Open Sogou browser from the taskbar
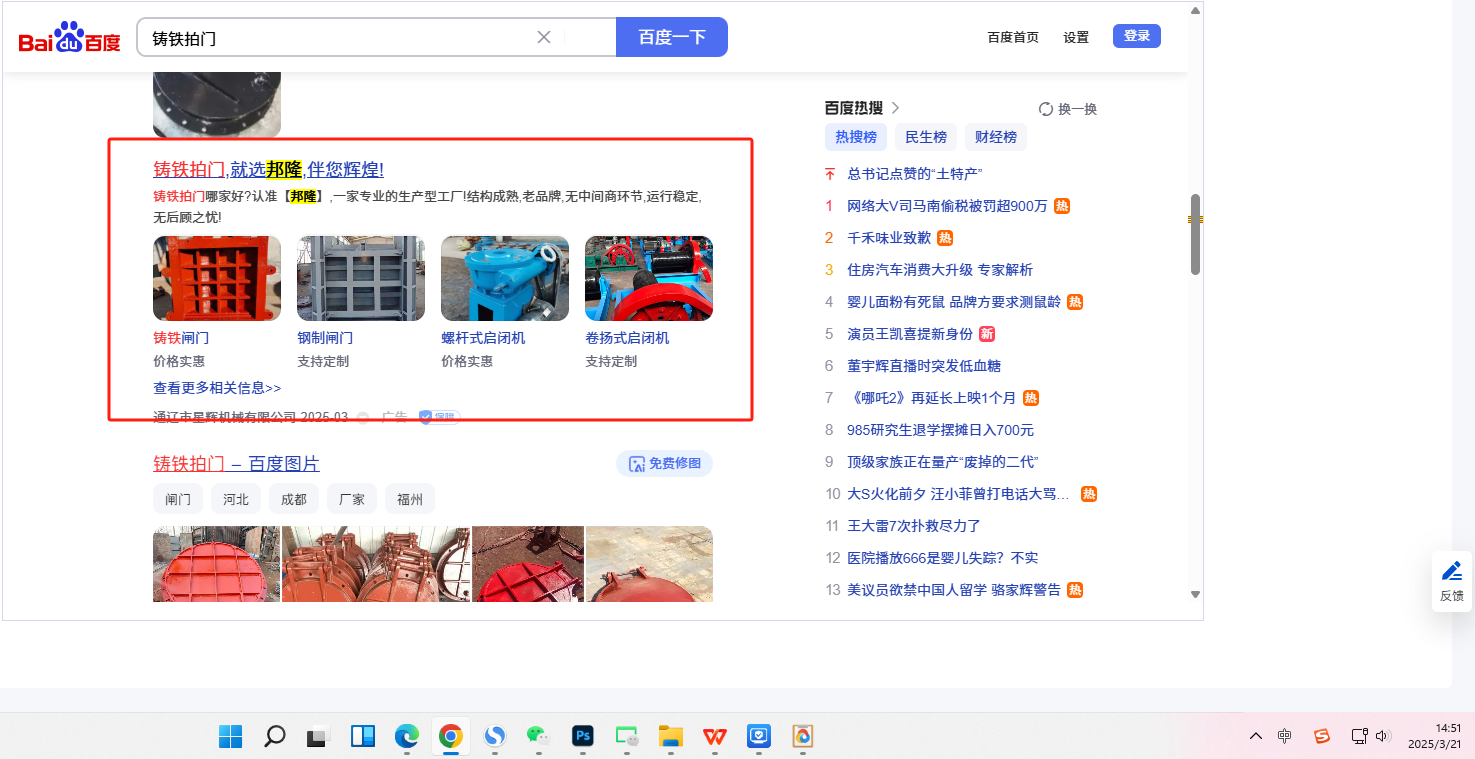 (494, 737)
